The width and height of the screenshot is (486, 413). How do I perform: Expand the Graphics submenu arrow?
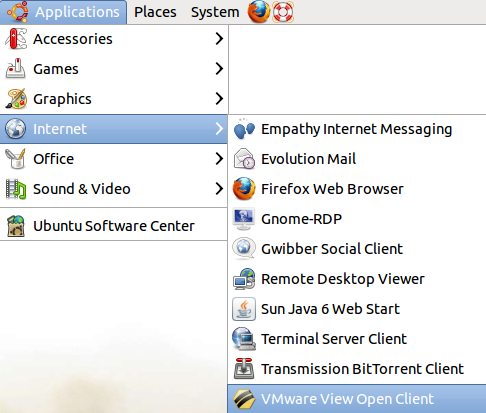219,99
